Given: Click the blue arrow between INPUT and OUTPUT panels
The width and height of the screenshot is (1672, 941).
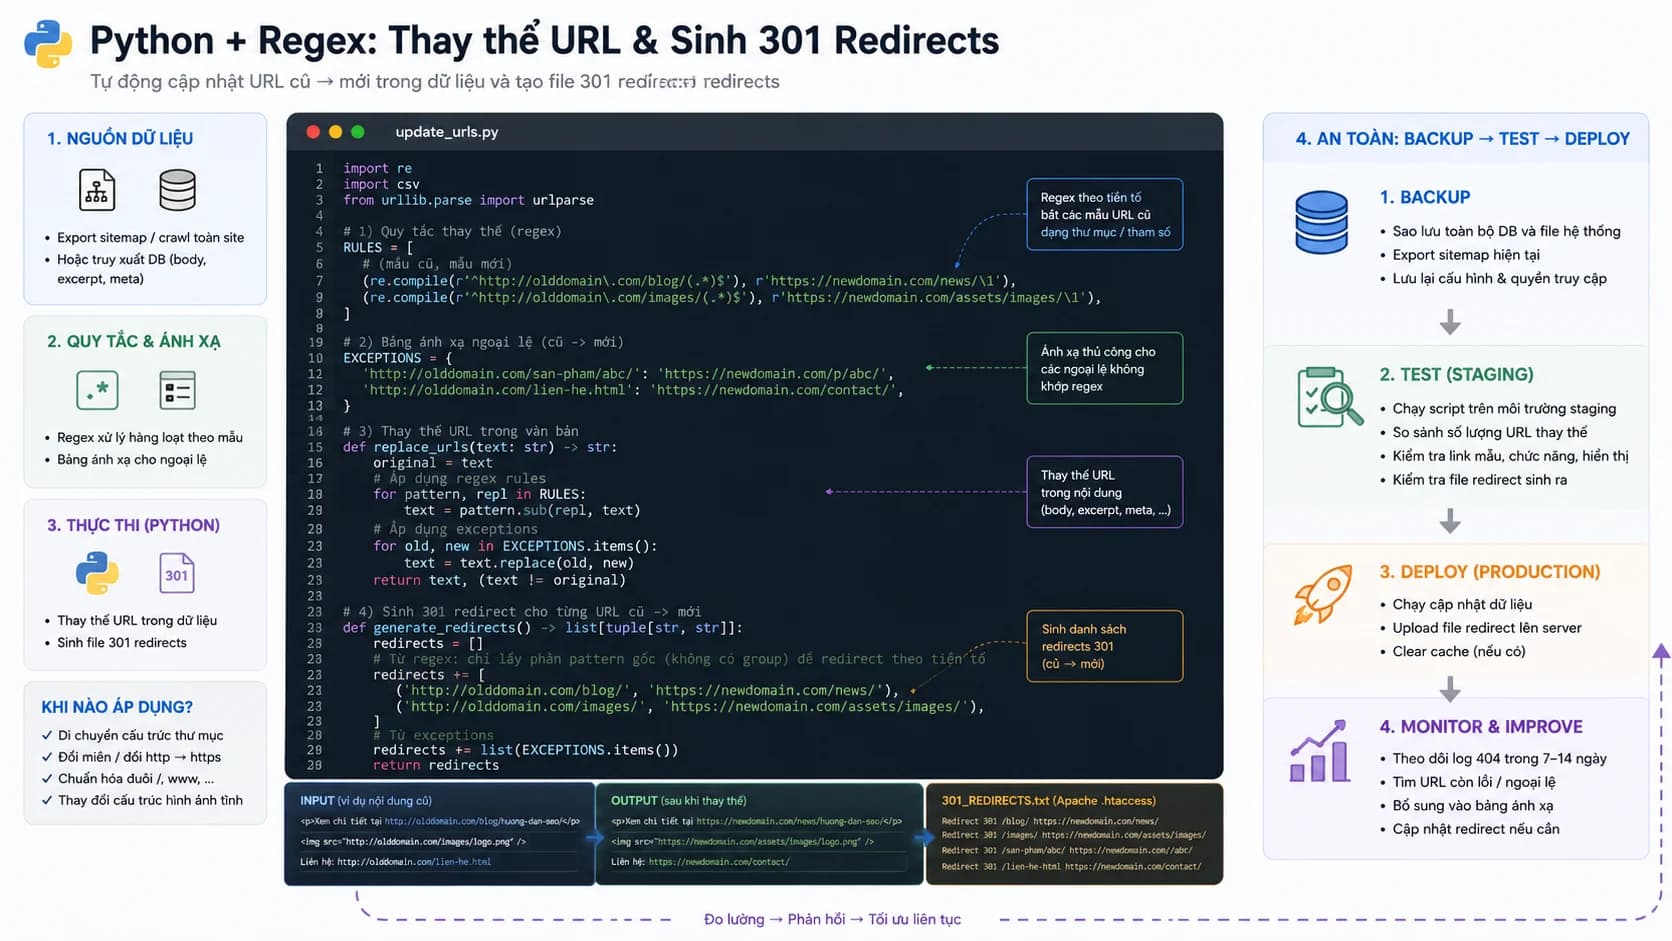Looking at the screenshot, I should coord(595,837).
